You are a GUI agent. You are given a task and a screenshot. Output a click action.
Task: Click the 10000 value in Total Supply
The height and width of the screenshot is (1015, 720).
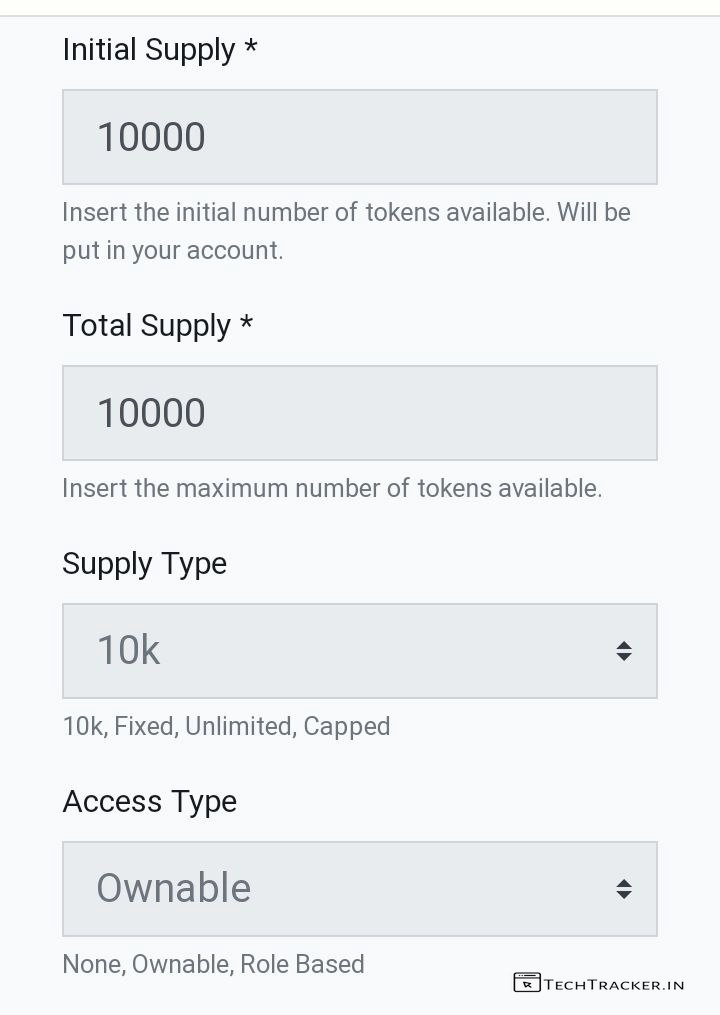pyautogui.click(x=151, y=413)
